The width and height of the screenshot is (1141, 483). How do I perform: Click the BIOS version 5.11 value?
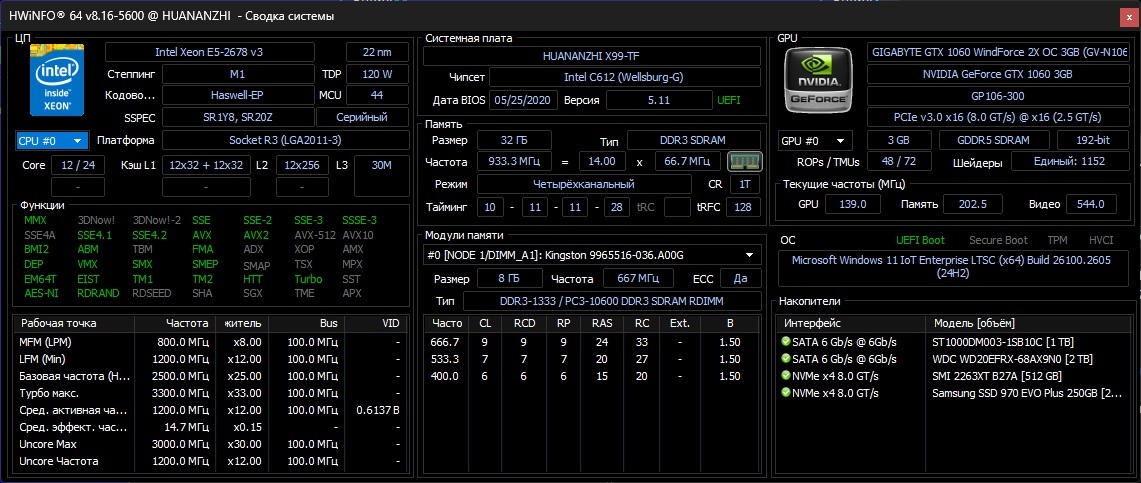pyautogui.click(x=659, y=100)
